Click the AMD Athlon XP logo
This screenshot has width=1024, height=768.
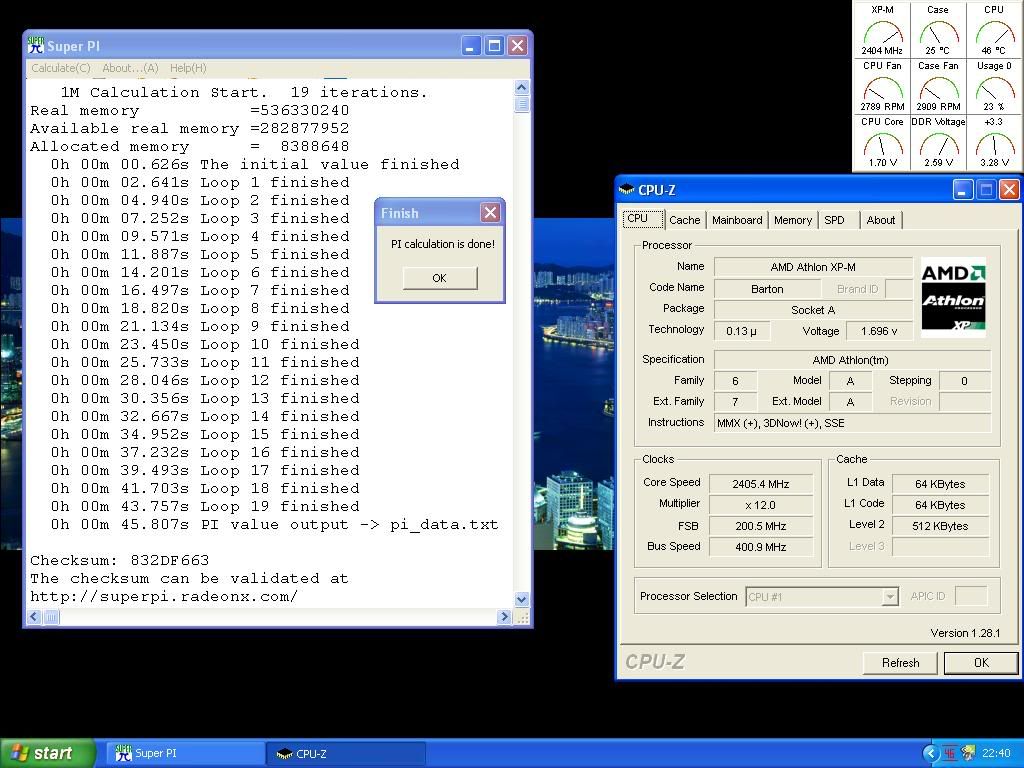click(x=953, y=297)
